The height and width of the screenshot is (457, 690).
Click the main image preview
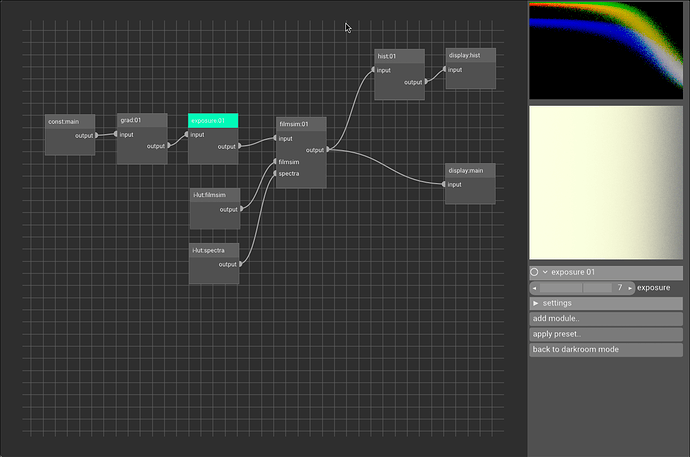pos(608,183)
